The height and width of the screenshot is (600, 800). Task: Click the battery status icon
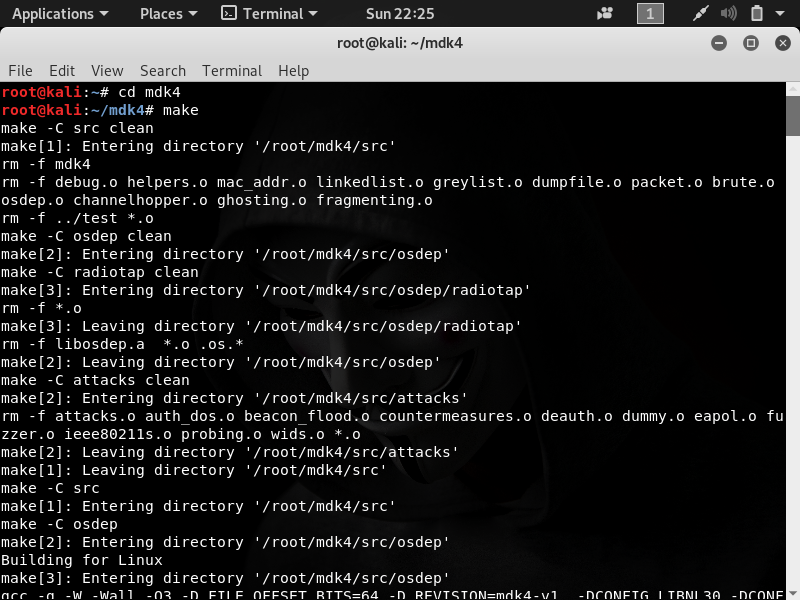click(757, 14)
